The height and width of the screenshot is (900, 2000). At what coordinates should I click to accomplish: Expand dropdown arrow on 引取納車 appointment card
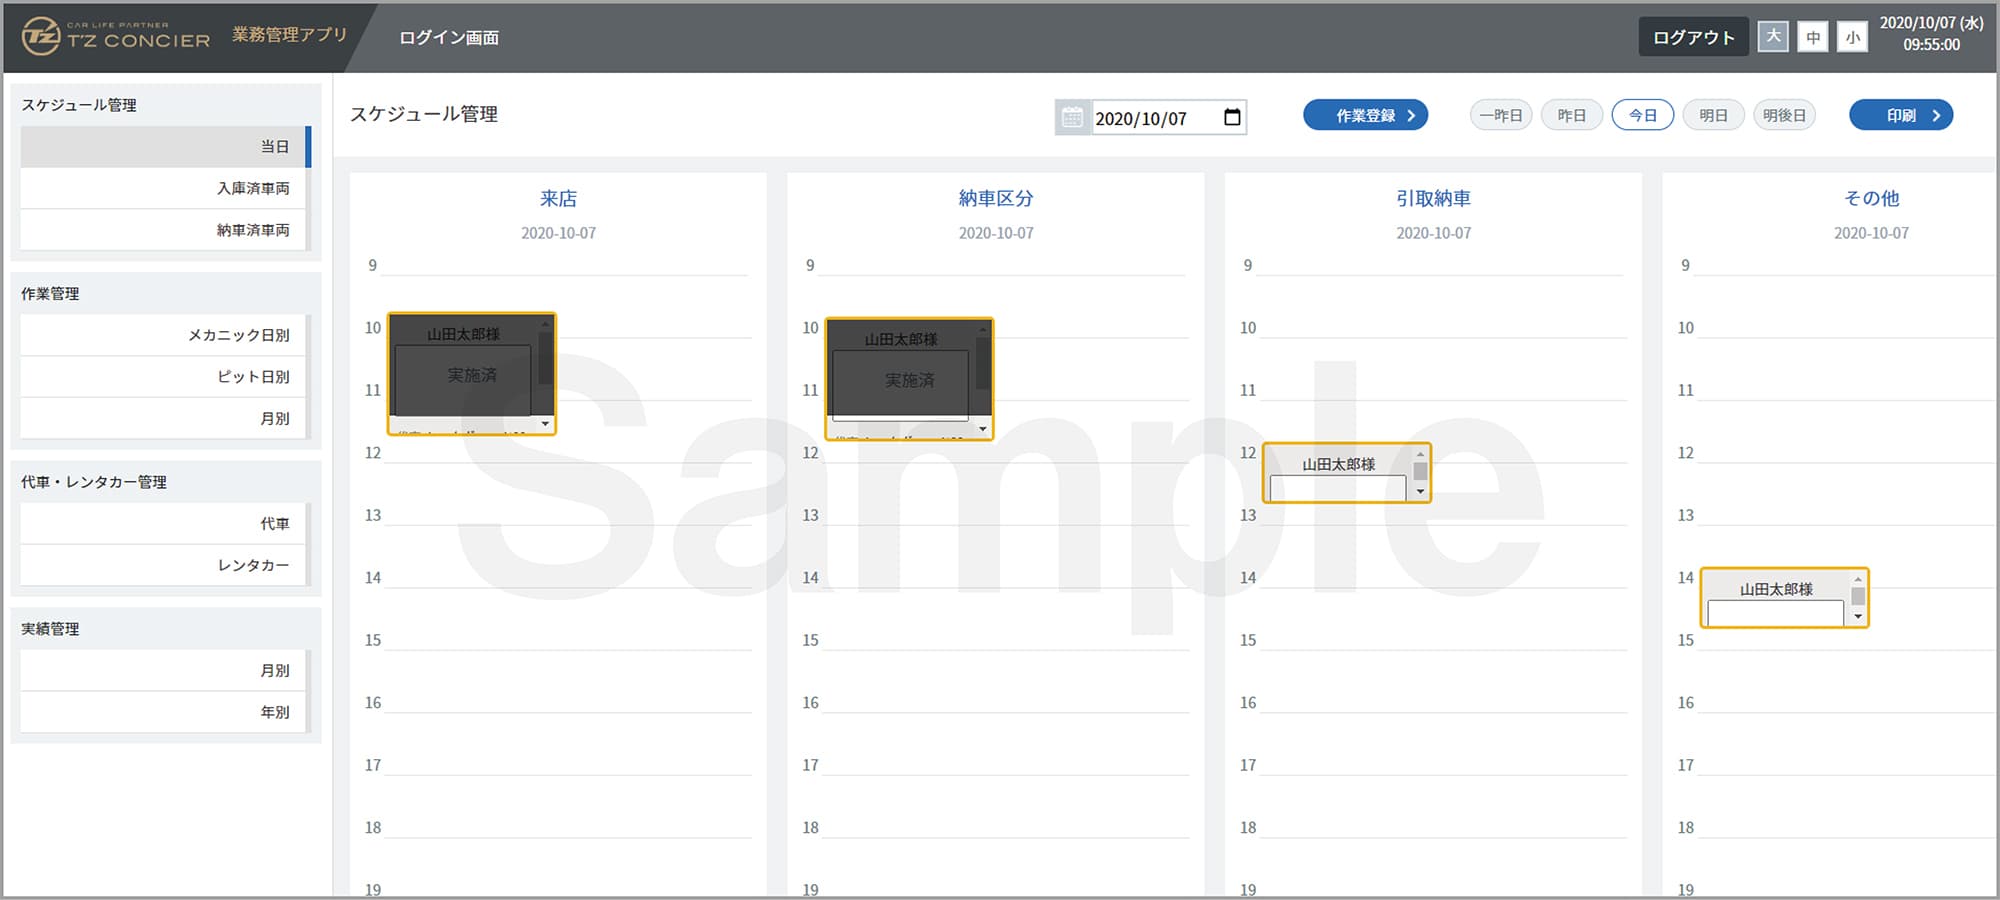pyautogui.click(x=1420, y=492)
